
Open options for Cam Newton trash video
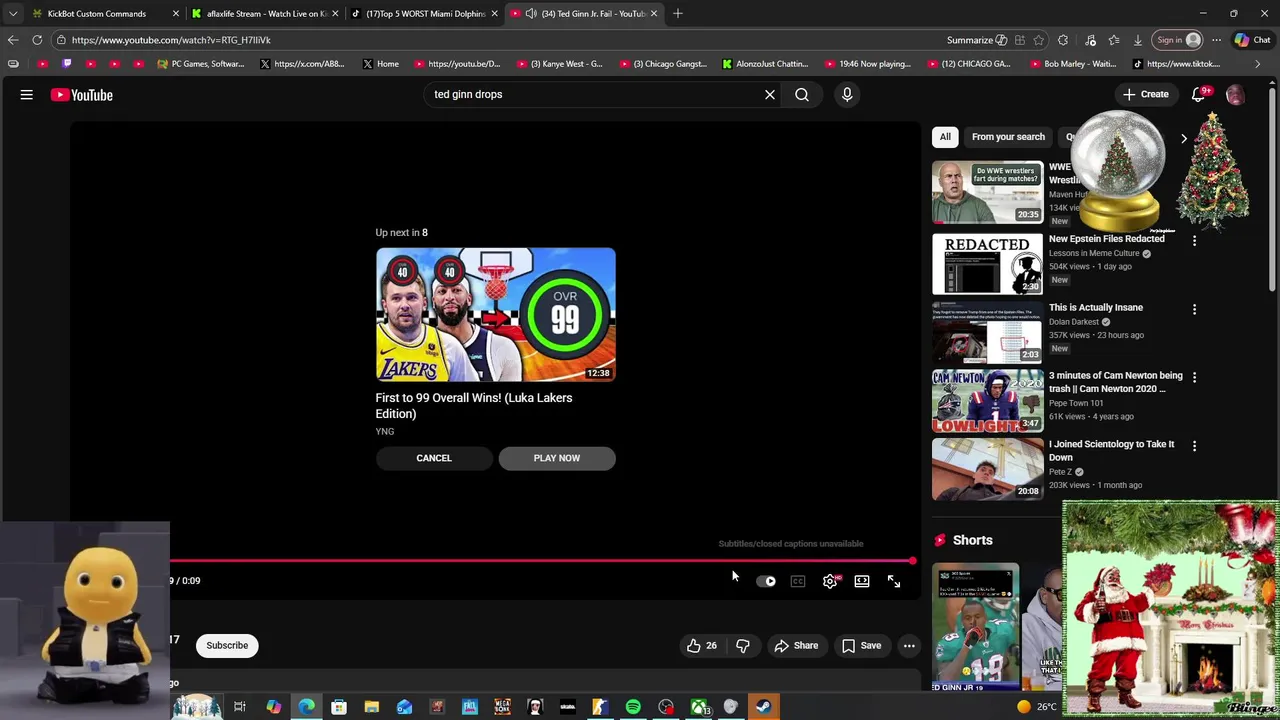1194,377
